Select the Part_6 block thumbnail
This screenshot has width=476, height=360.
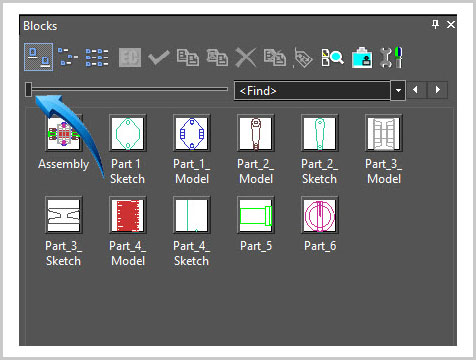point(320,215)
